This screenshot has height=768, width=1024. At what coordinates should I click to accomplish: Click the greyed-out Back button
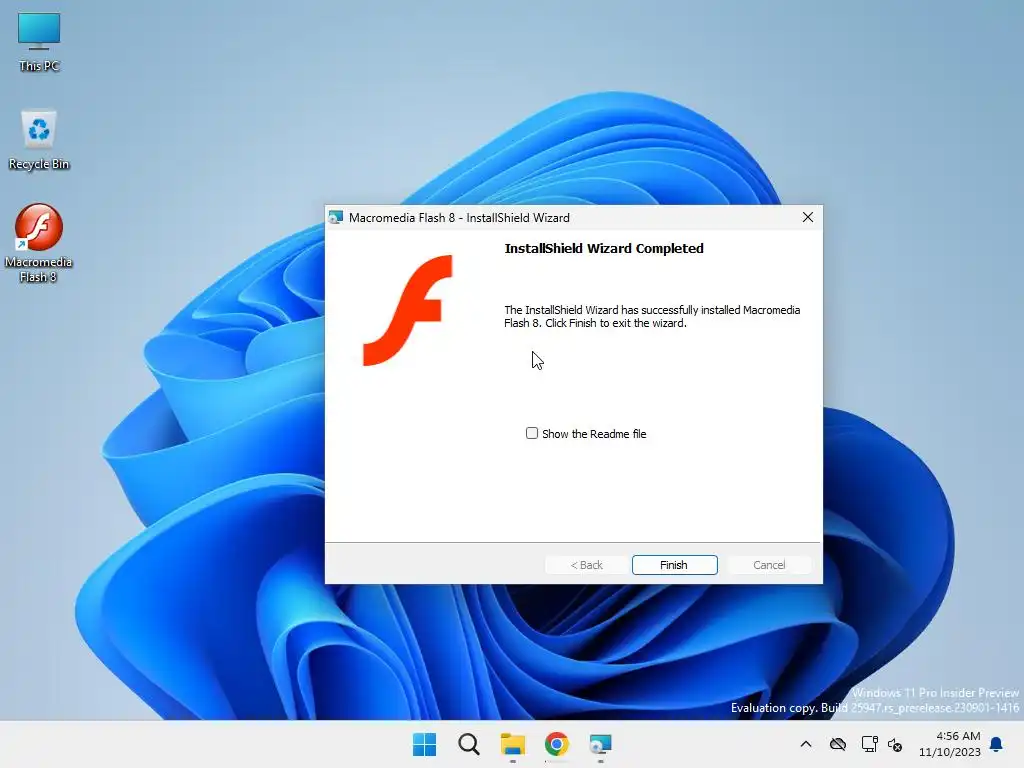click(x=586, y=565)
